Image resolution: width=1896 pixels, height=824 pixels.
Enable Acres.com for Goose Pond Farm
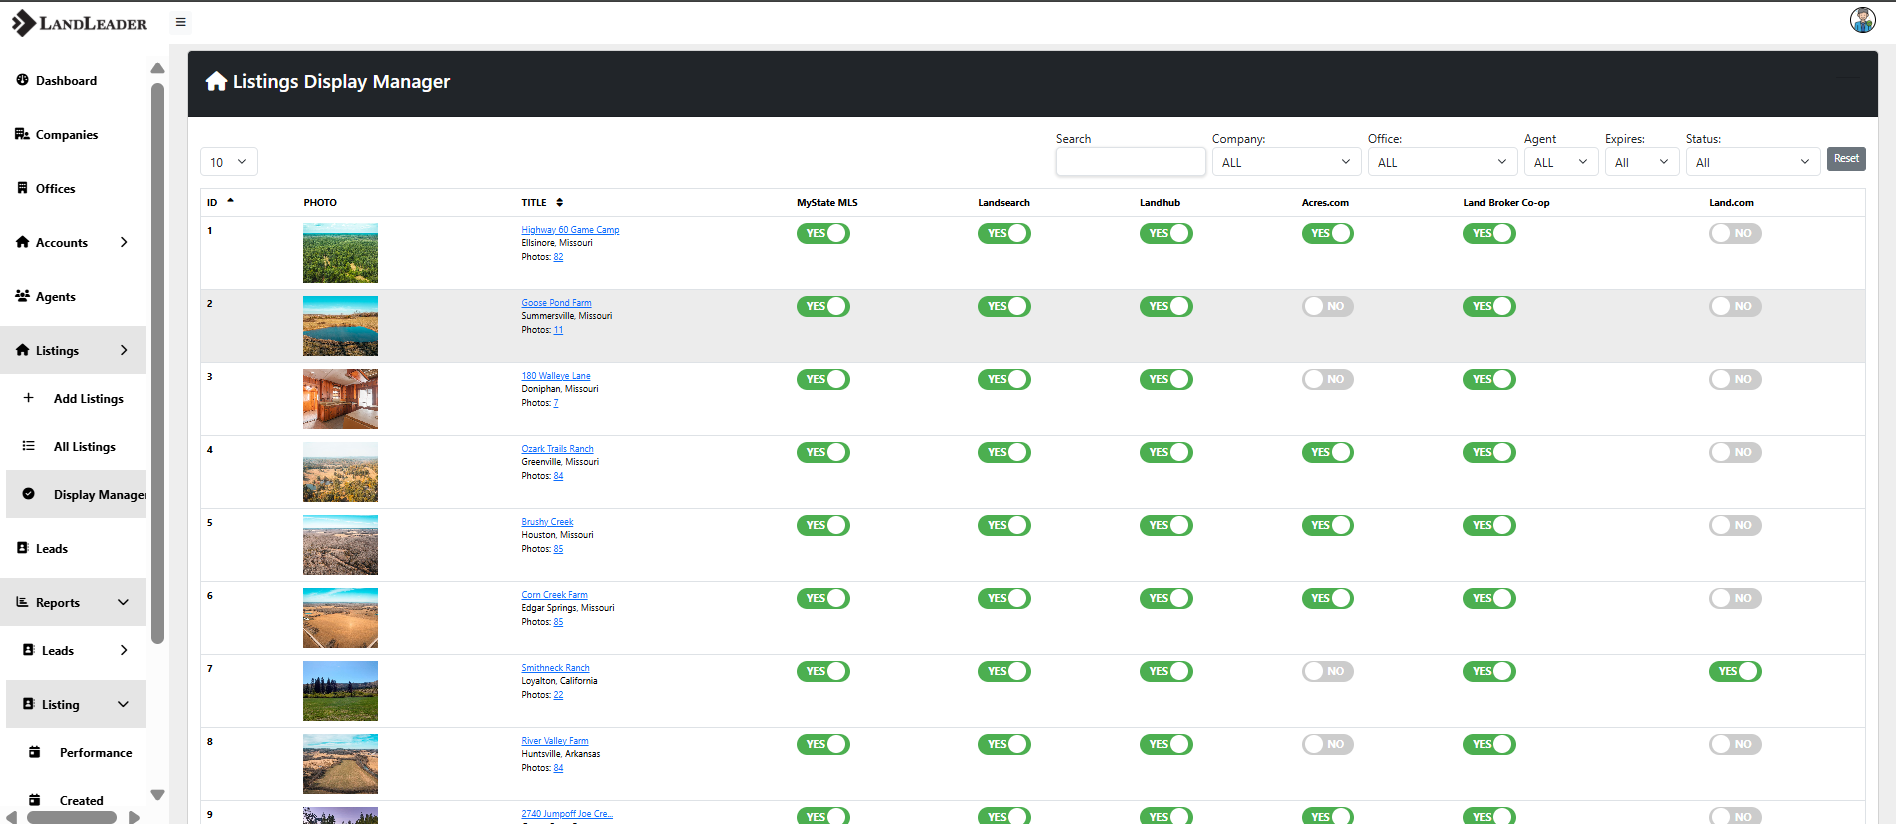tap(1328, 306)
